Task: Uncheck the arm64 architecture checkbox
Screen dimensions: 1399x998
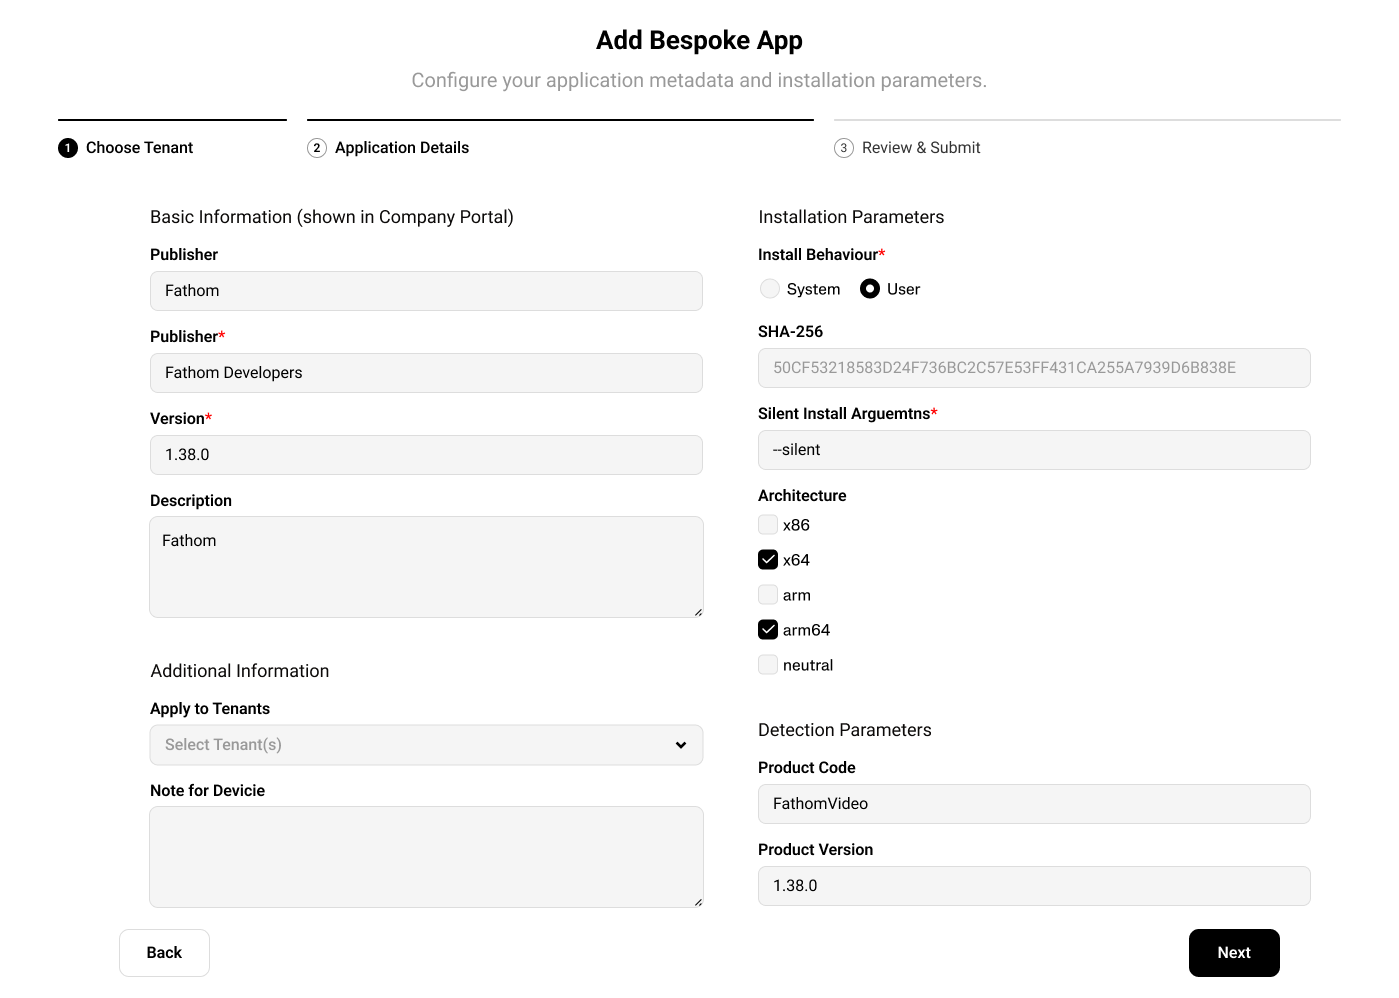Action: (768, 630)
